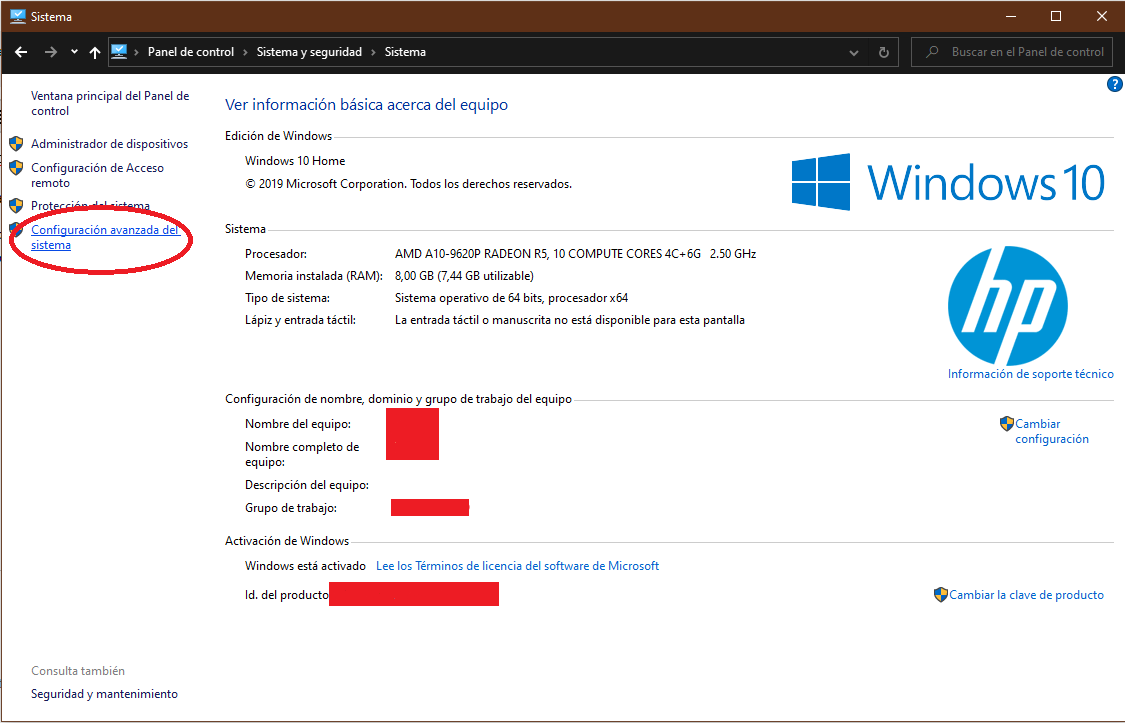This screenshot has width=1125, height=723.
Task: Open Ventana principal del Panel de control
Action: pyautogui.click(x=110, y=103)
